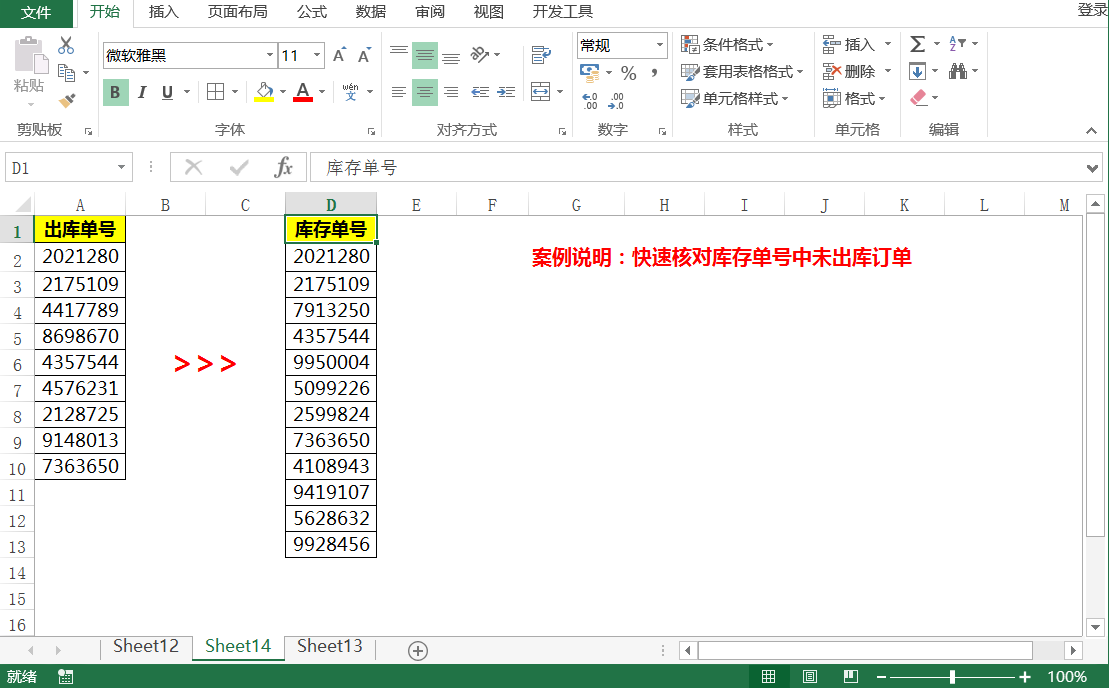This screenshot has height=688, width=1109.
Task: Click the increase indent icon
Action: coord(506,92)
